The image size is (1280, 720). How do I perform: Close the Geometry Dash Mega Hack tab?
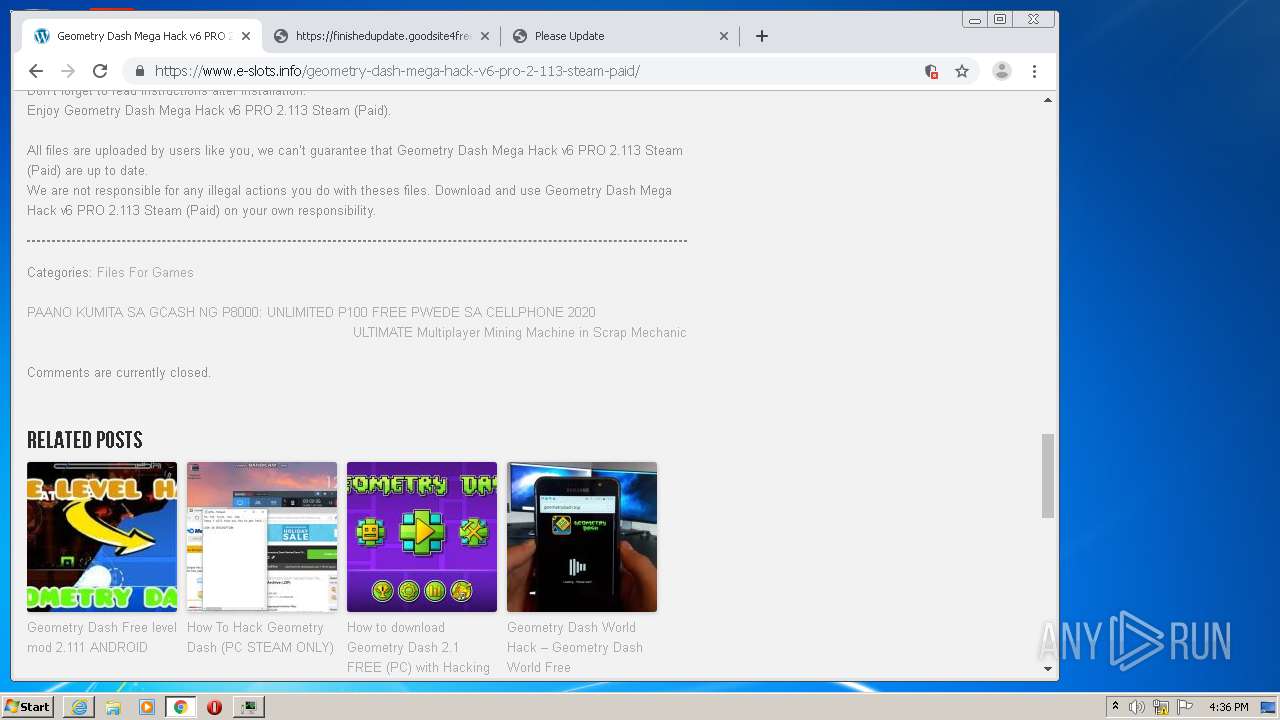tap(246, 36)
